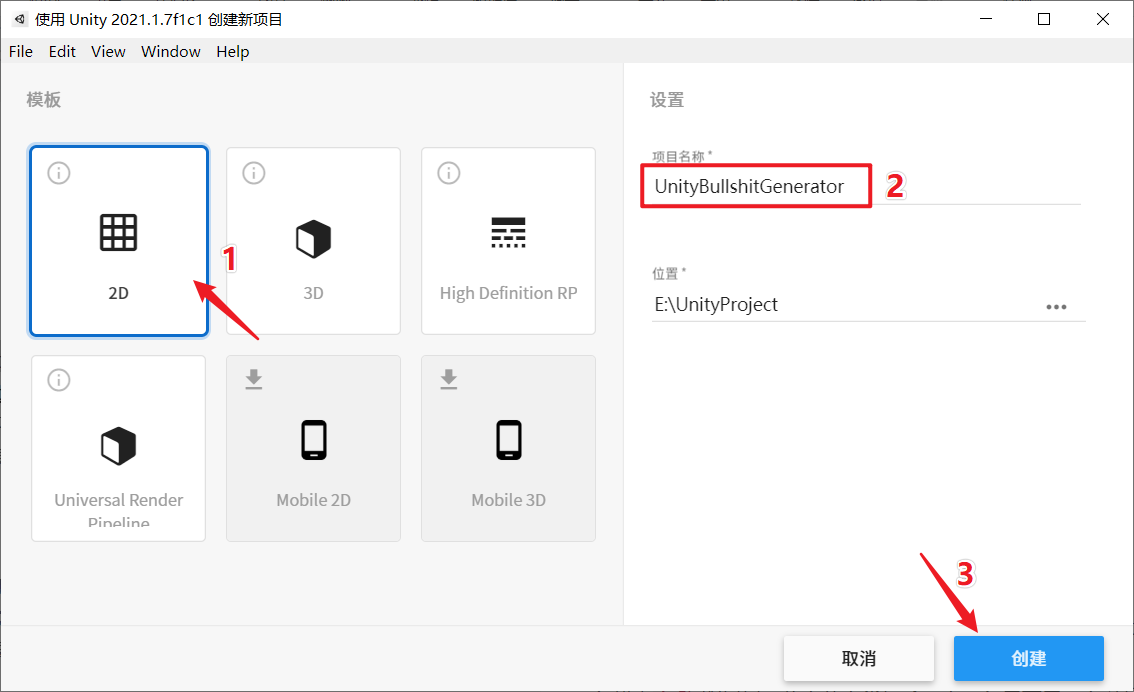
Task: Select the Mobile 2D label
Action: 313,500
